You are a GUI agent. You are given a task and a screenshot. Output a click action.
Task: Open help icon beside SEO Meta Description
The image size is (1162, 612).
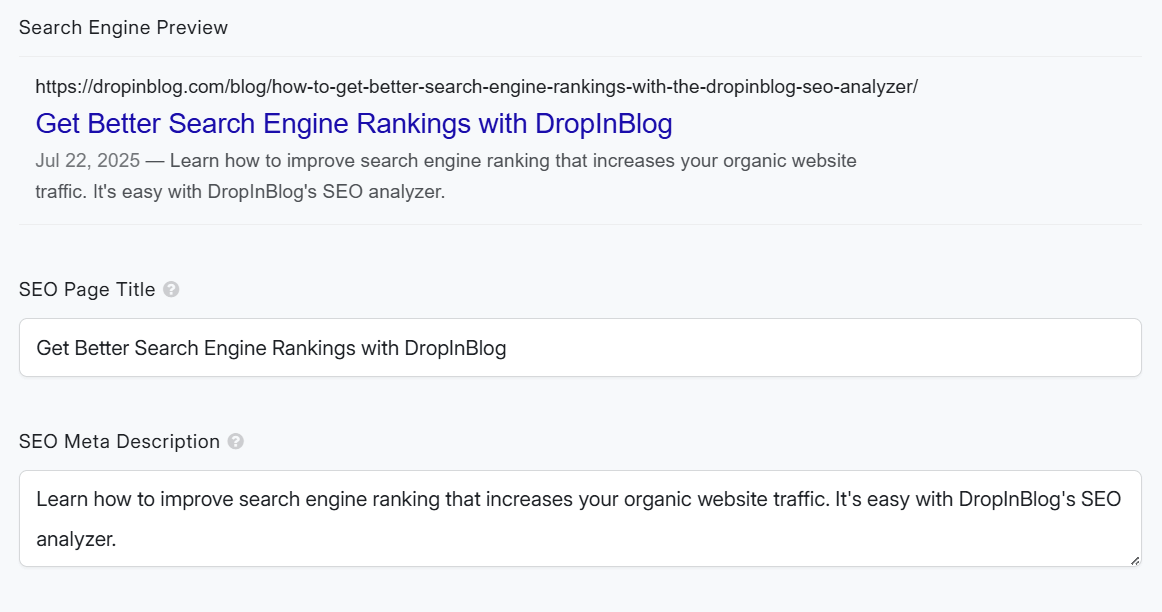[236, 442]
